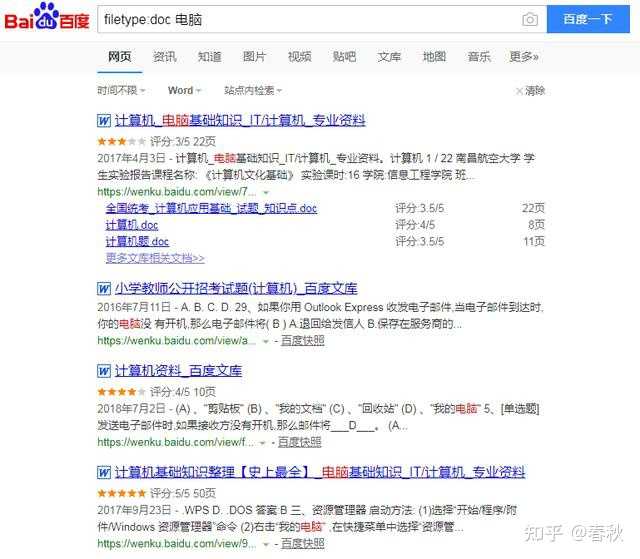
Task: Click the text 评分:4/5 10页
Action: (183, 392)
